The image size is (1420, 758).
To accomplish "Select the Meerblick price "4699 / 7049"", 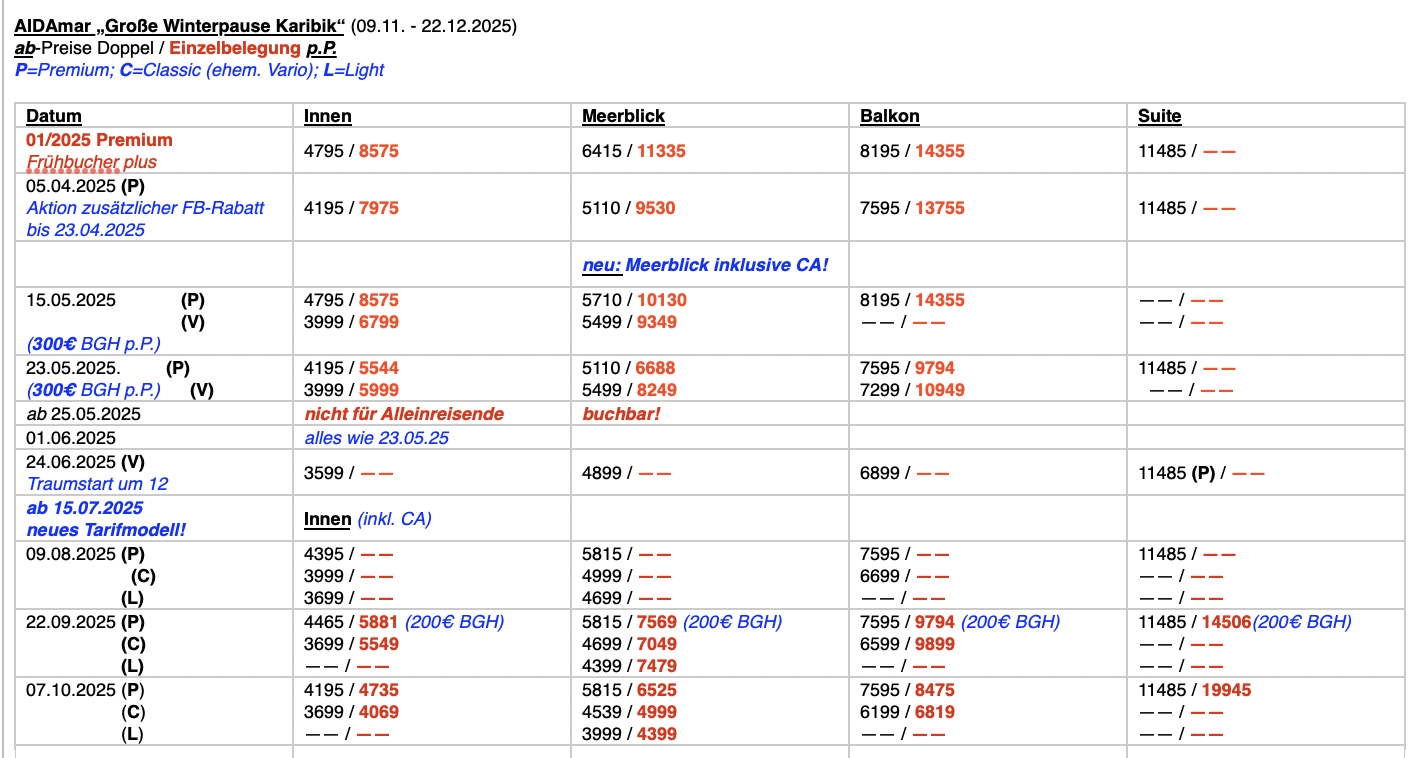I will [x=629, y=644].
